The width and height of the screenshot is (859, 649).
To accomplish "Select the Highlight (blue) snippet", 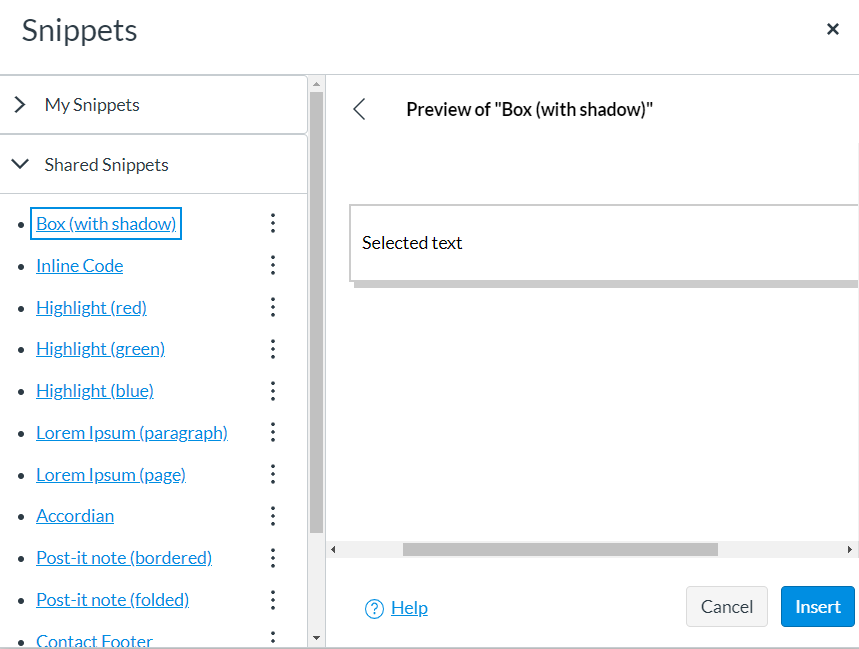I will tap(95, 391).
